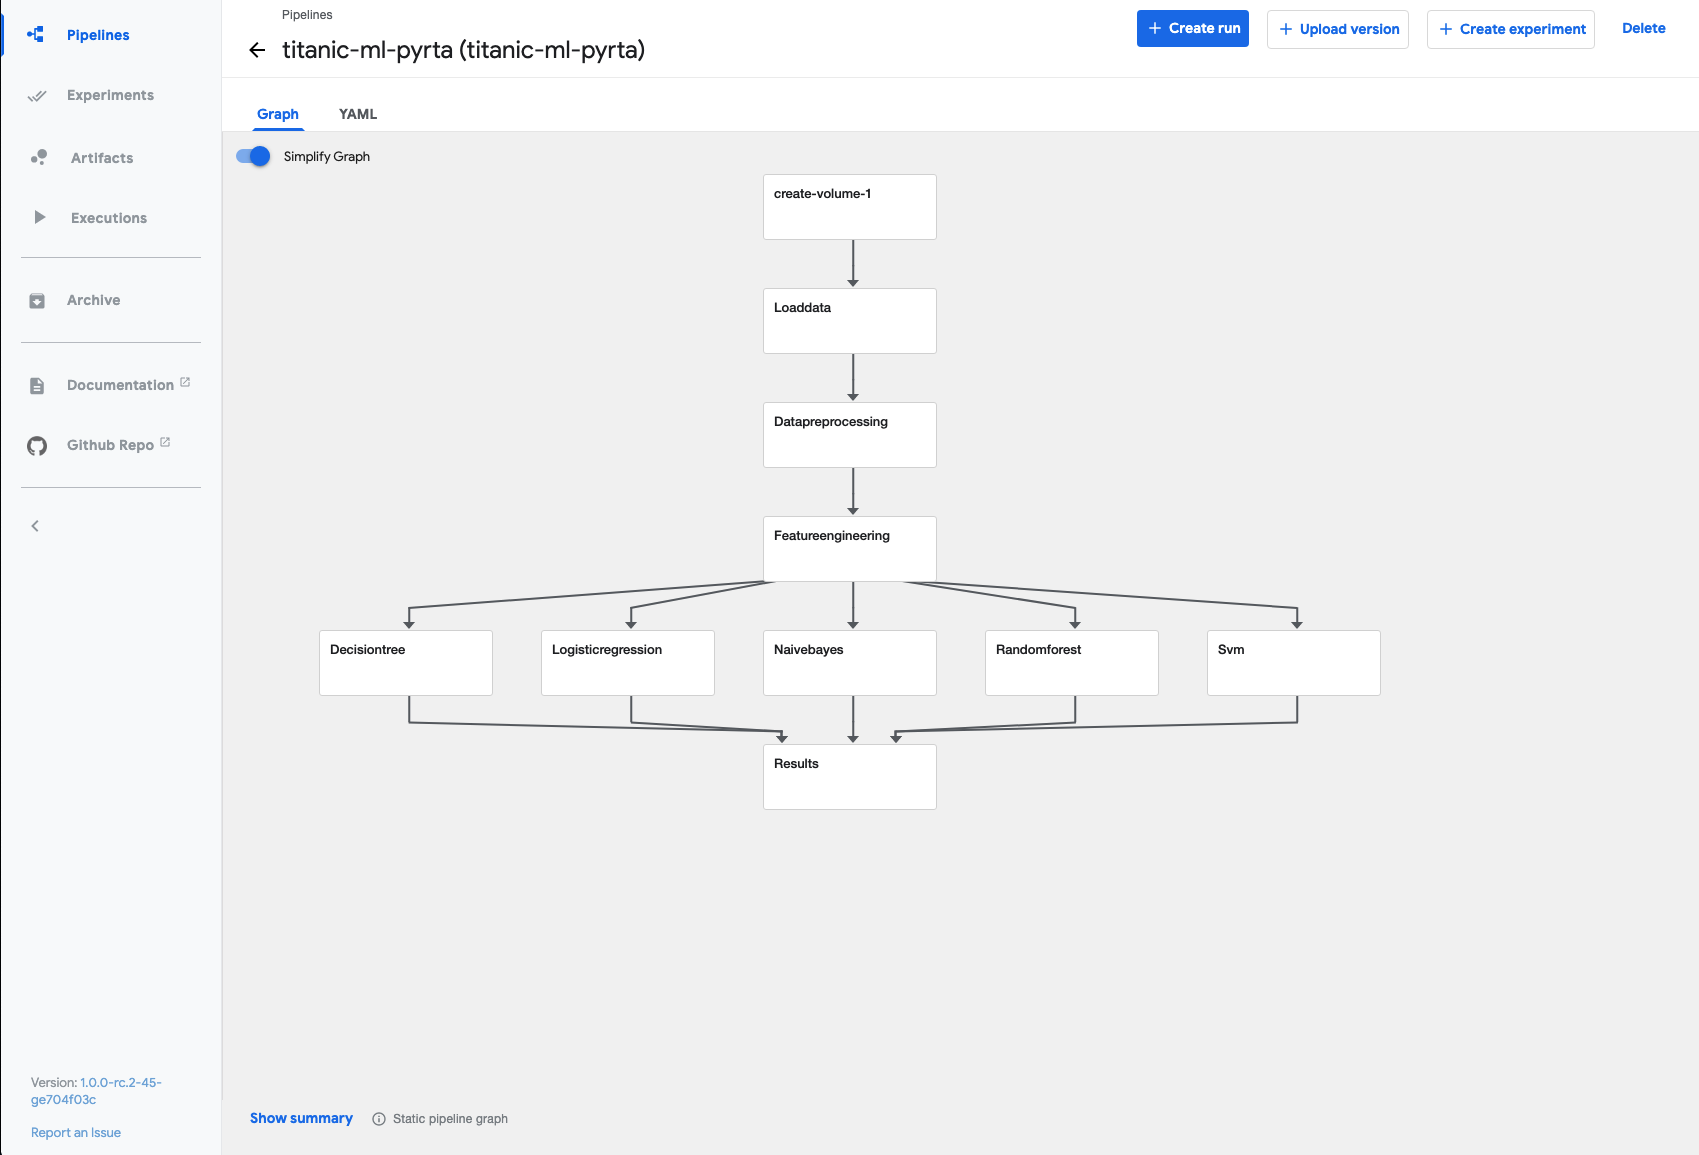Select the Graph tab

click(278, 114)
